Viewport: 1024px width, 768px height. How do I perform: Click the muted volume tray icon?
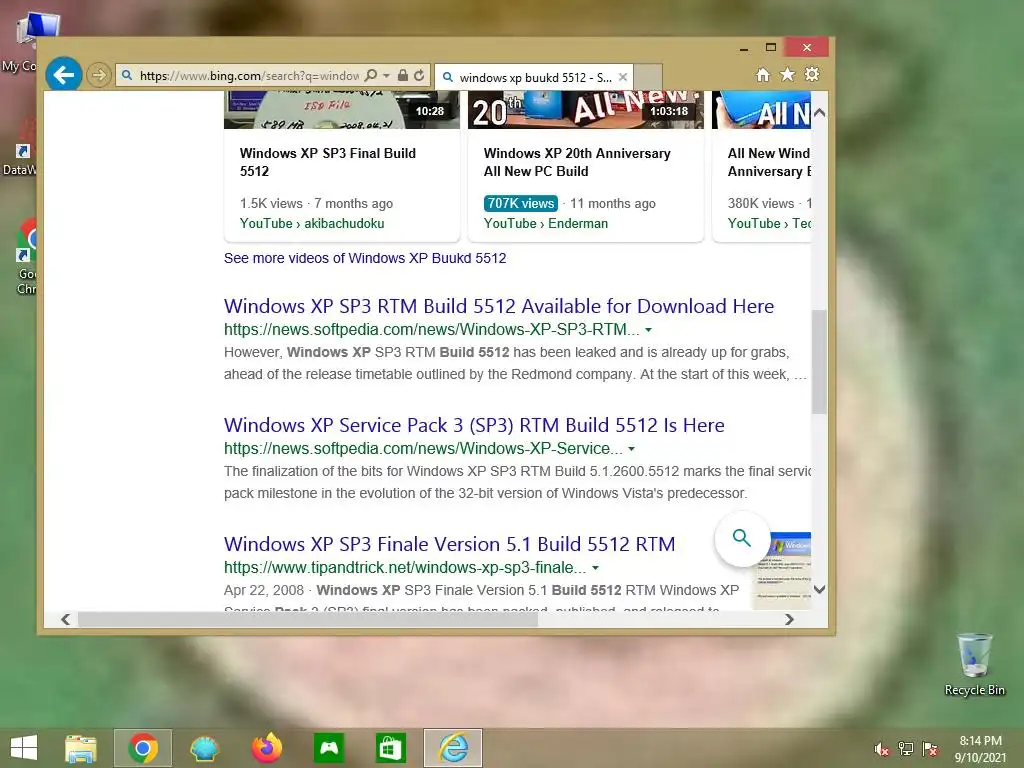click(882, 749)
